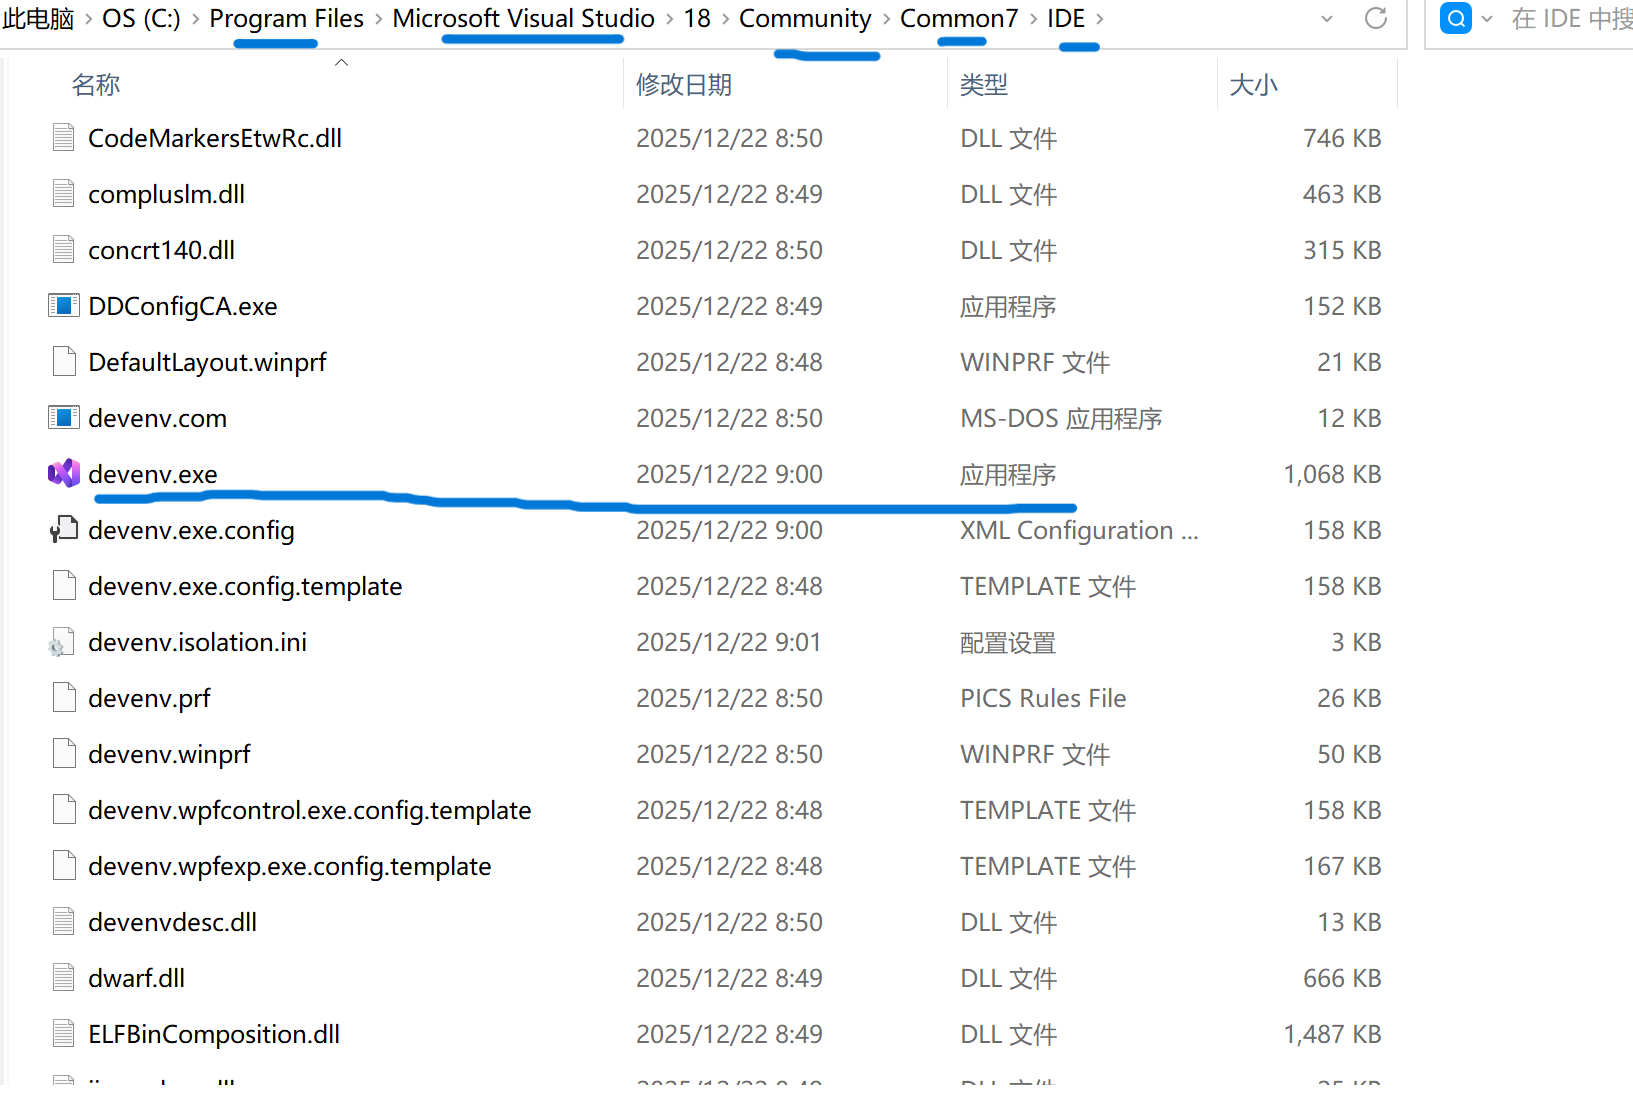Screen dimensions: 1633x1113
Task: Expand the chevron after IDE breadcrumb
Action: [1099, 19]
